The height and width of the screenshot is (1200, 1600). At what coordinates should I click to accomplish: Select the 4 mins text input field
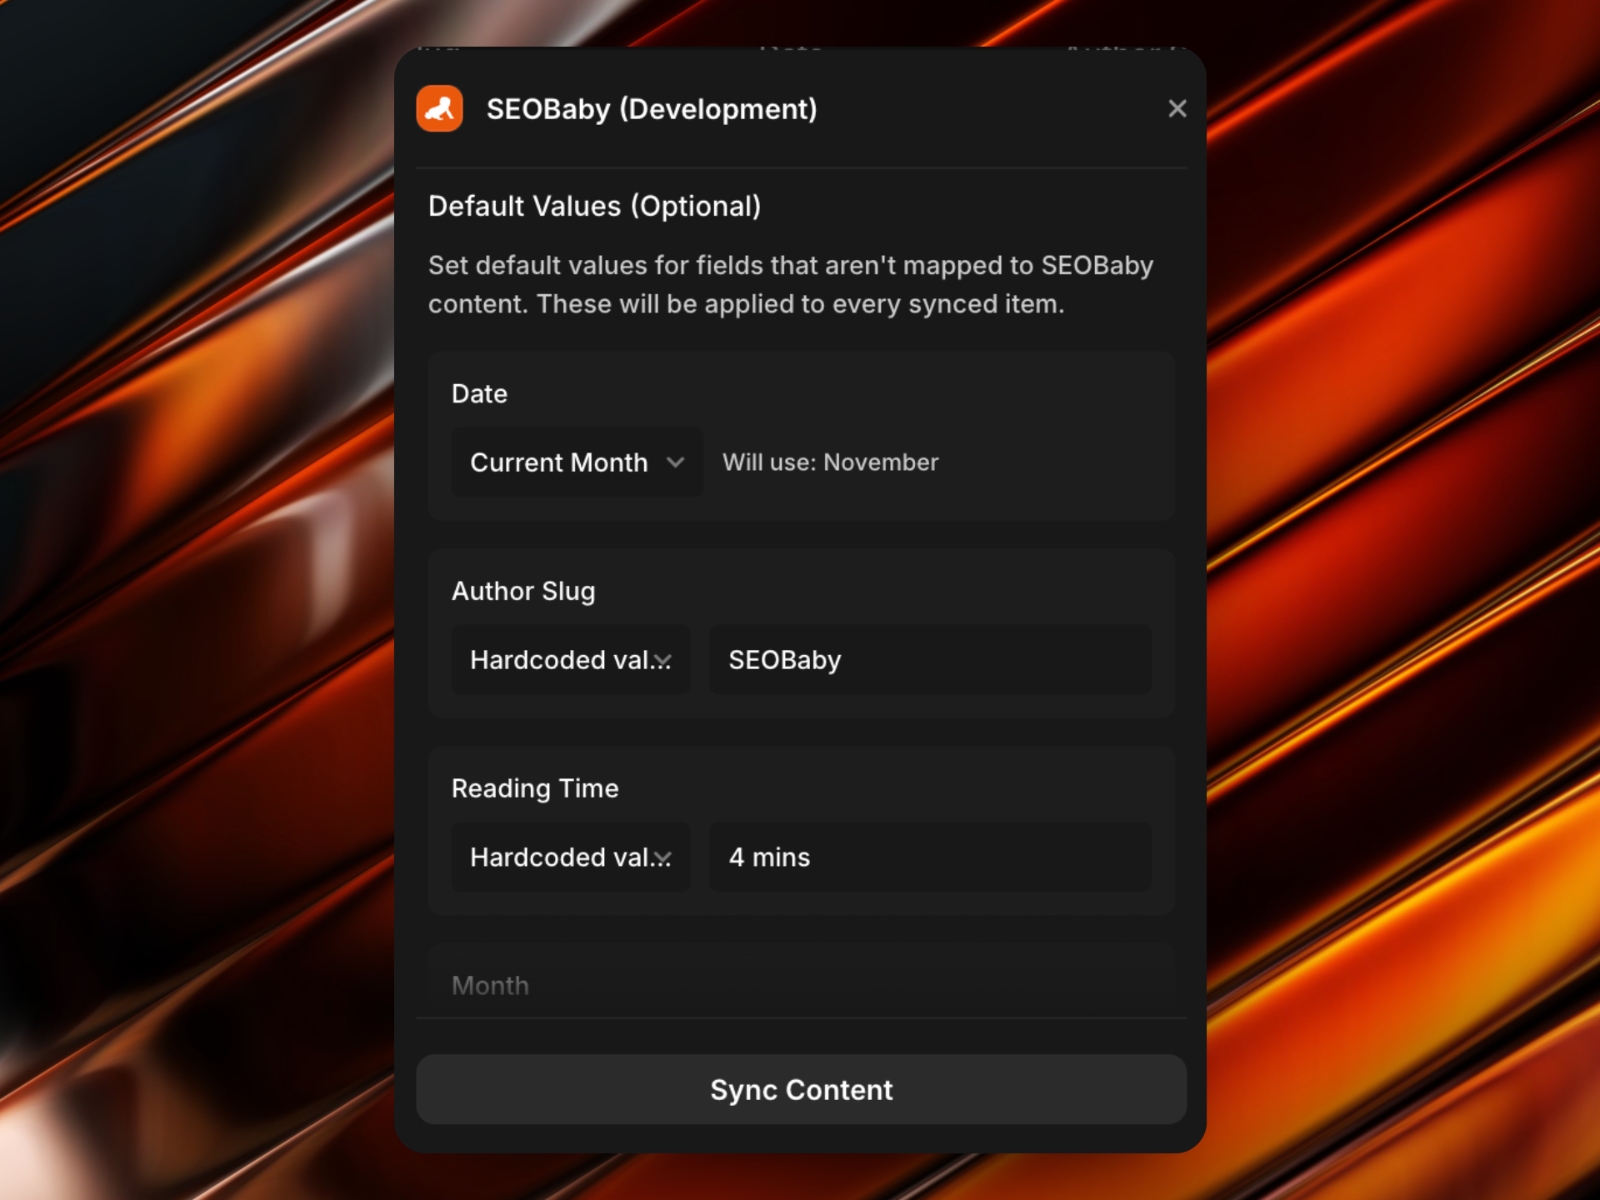pyautogui.click(x=929, y=857)
